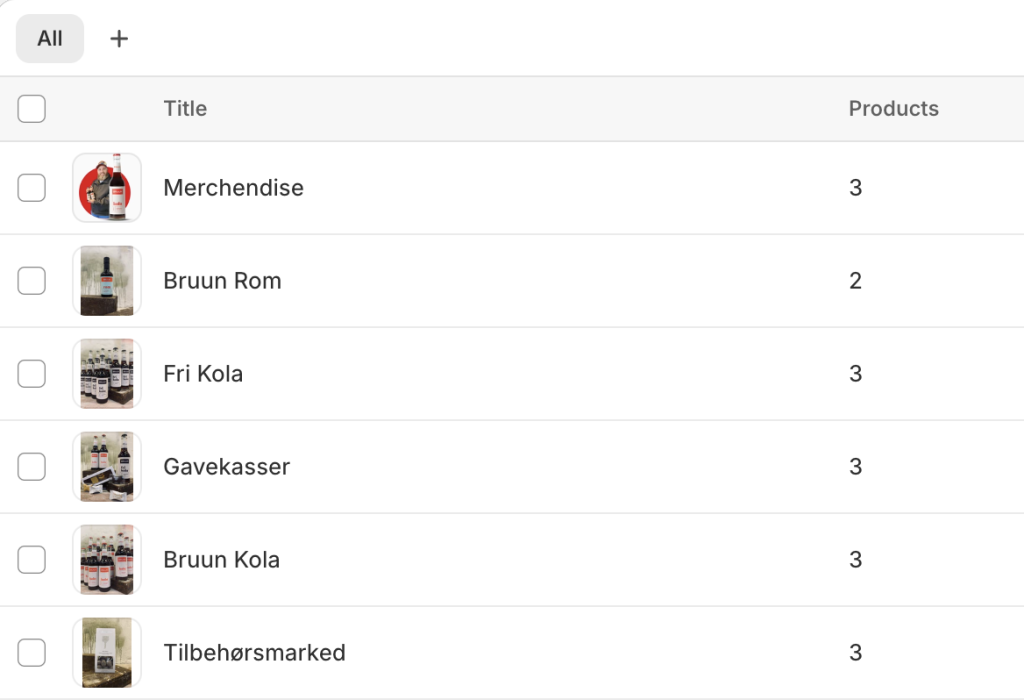Enable the Tilbehørsmarked checkbox
Image resolution: width=1024 pixels, height=700 pixels.
coord(31,652)
